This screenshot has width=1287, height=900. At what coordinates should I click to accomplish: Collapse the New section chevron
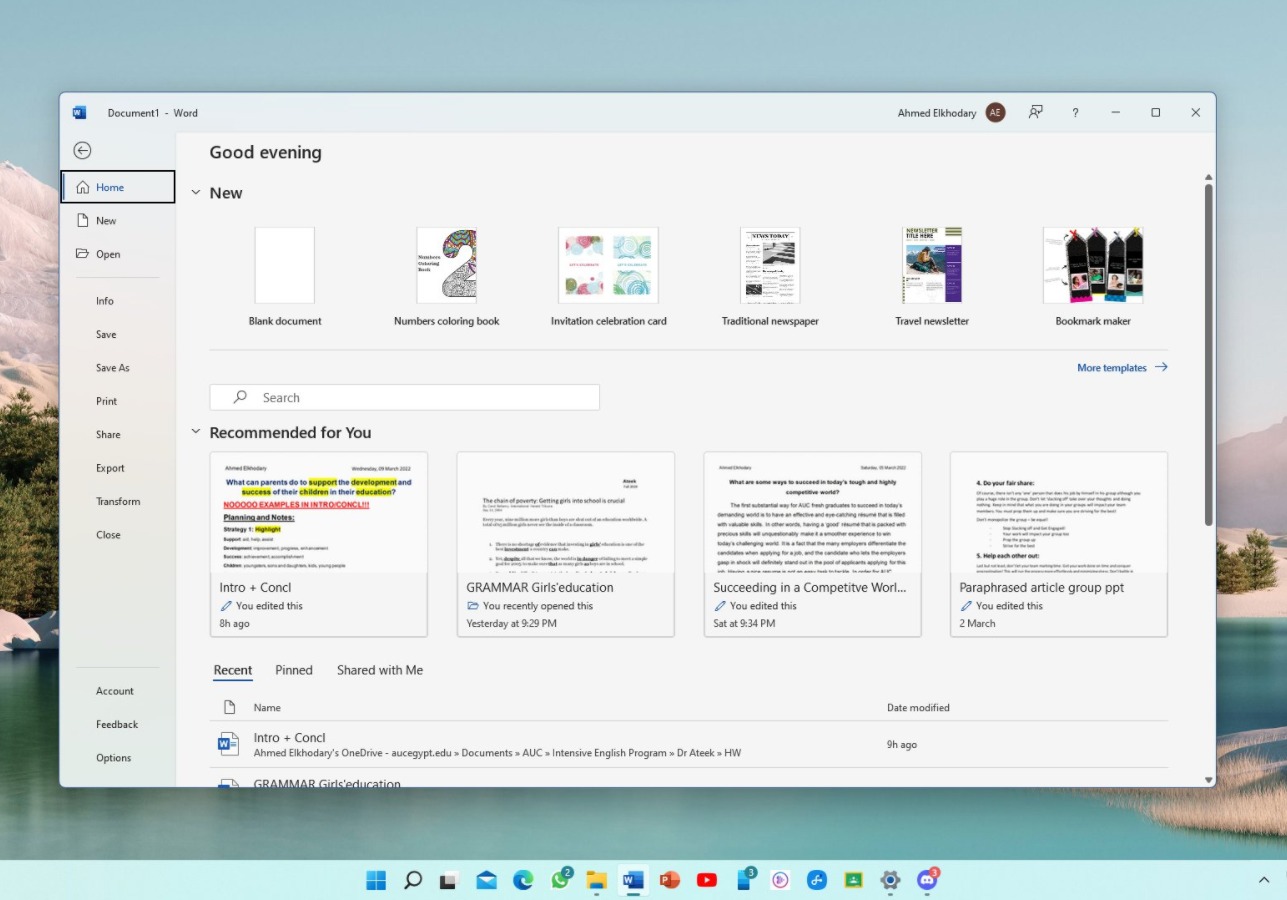click(x=196, y=193)
